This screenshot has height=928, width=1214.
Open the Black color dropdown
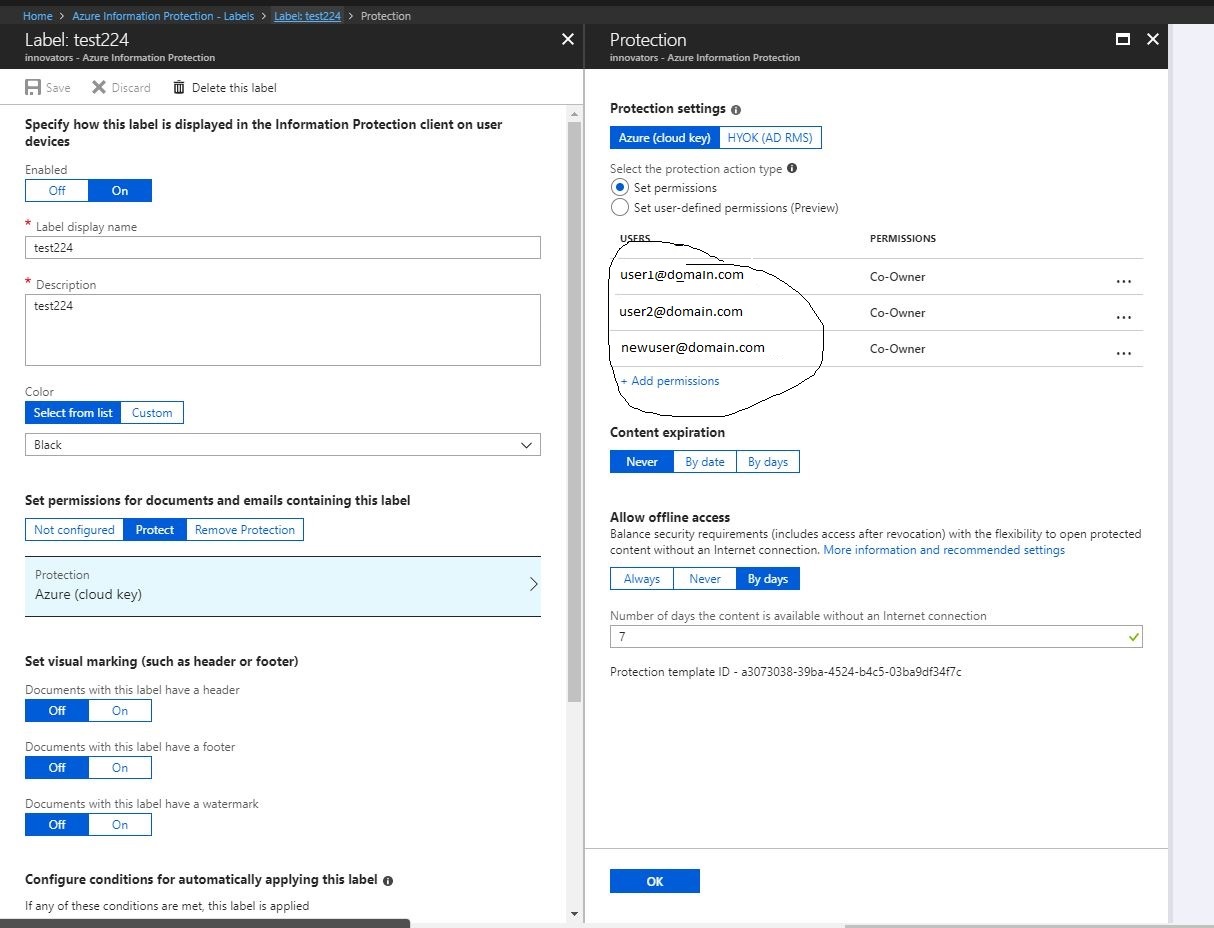click(x=283, y=444)
